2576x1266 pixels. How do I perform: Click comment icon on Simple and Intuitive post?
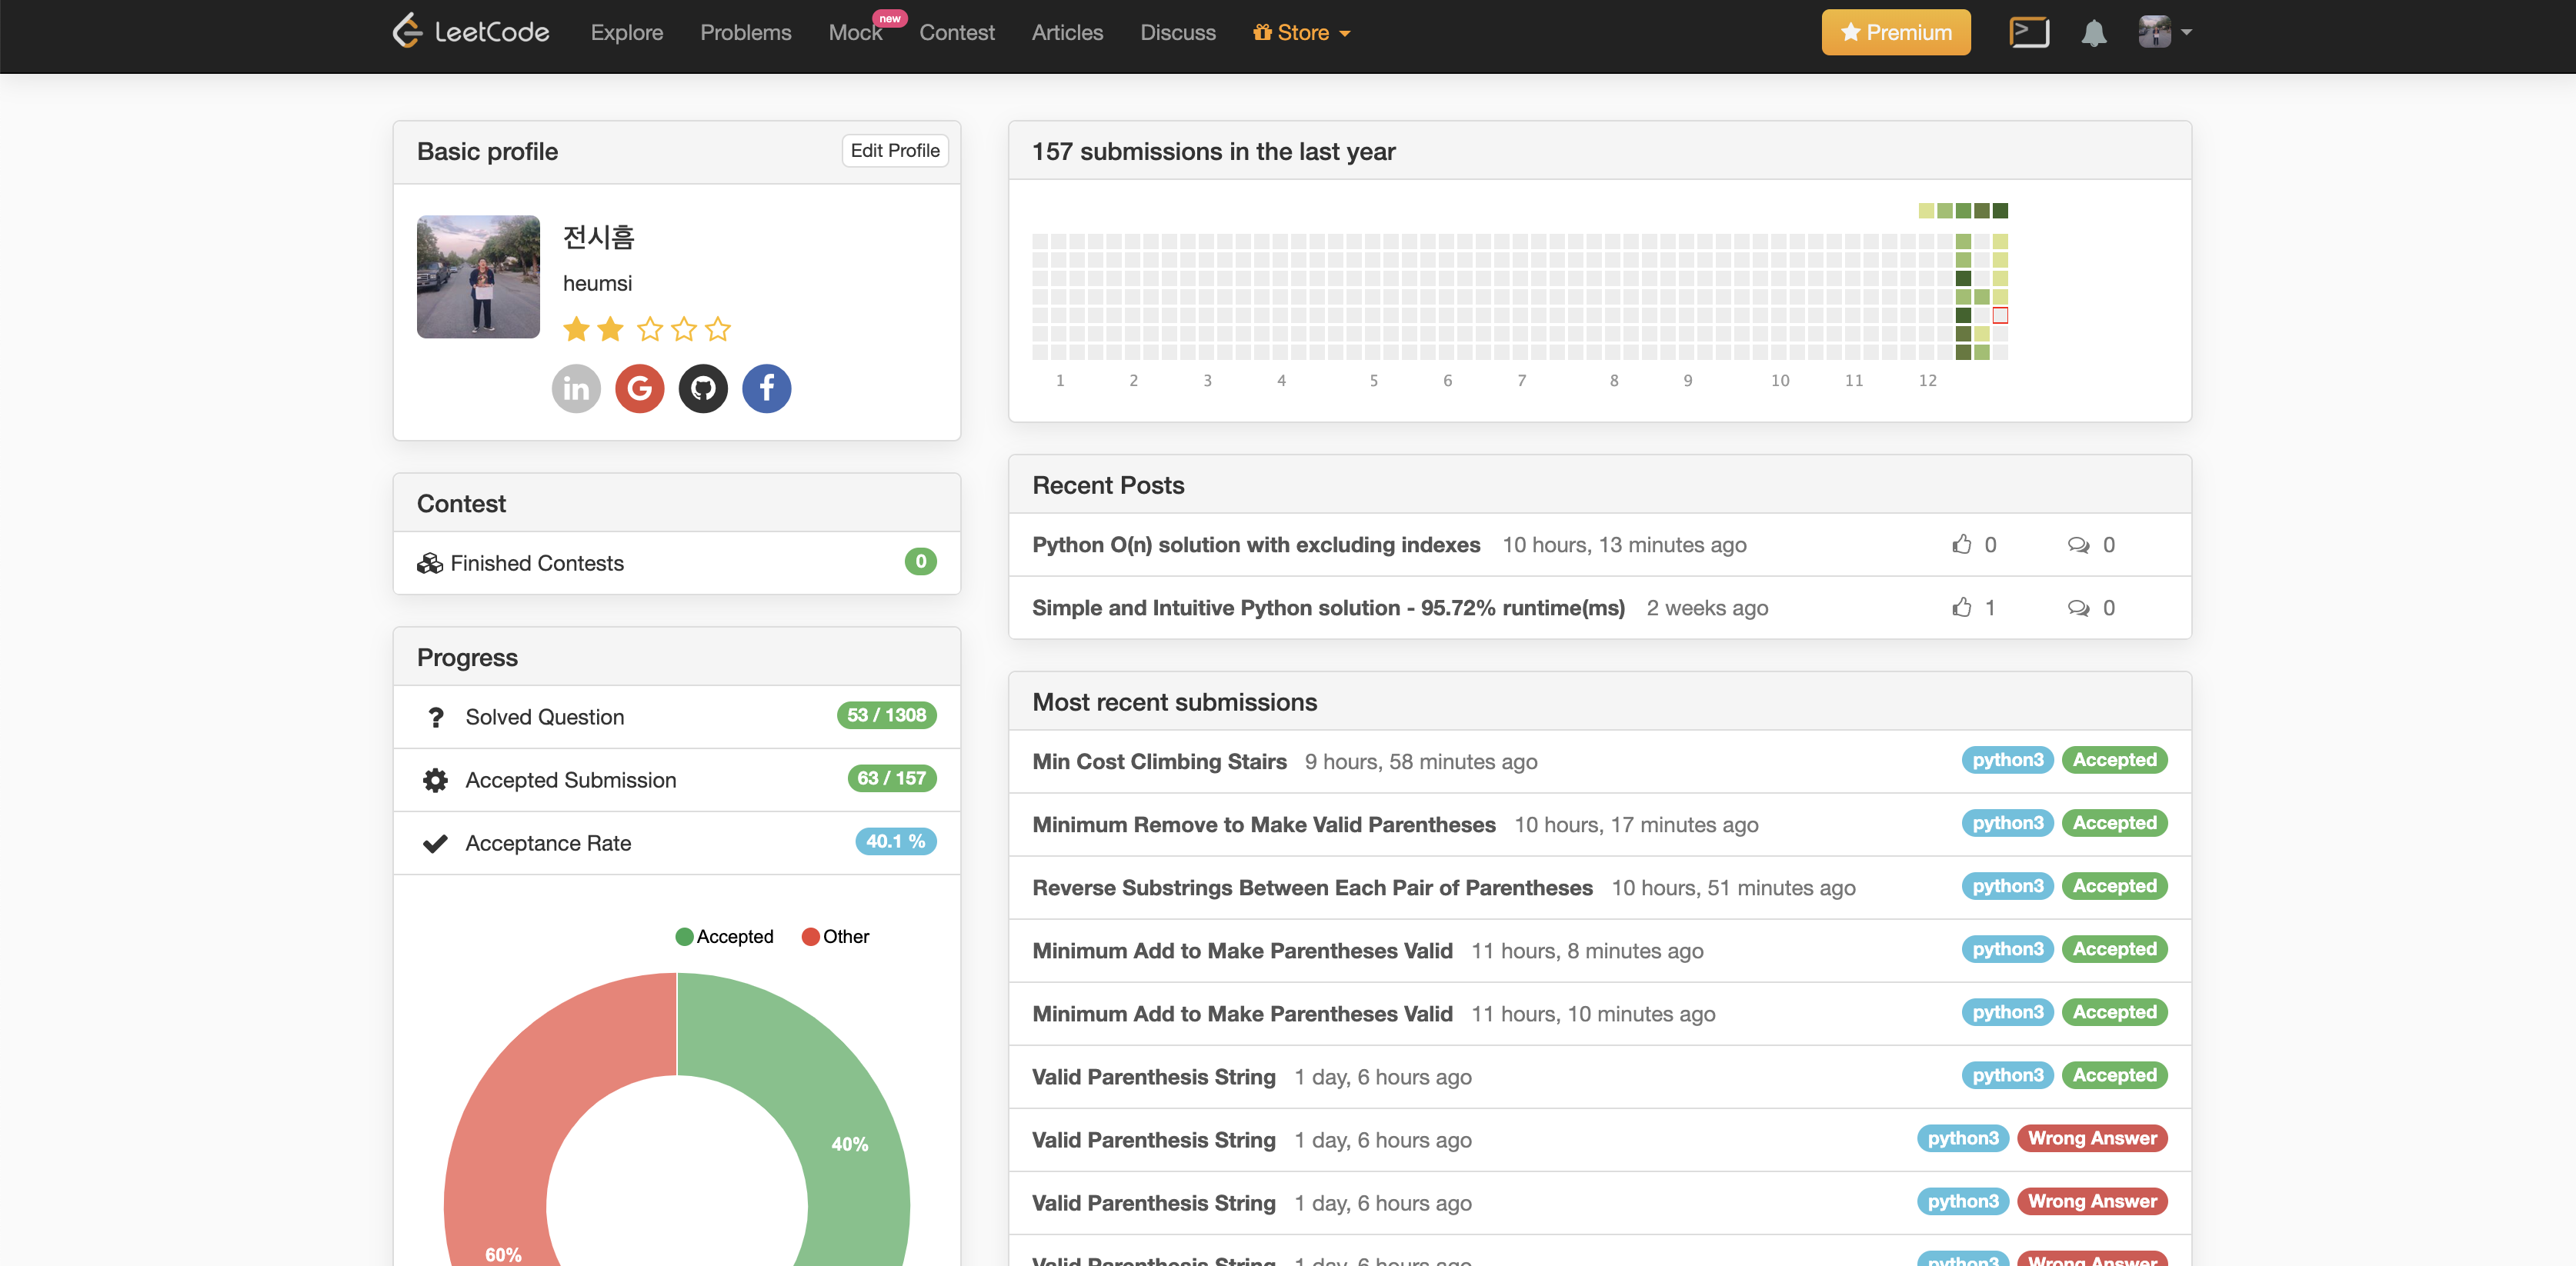[2078, 608]
